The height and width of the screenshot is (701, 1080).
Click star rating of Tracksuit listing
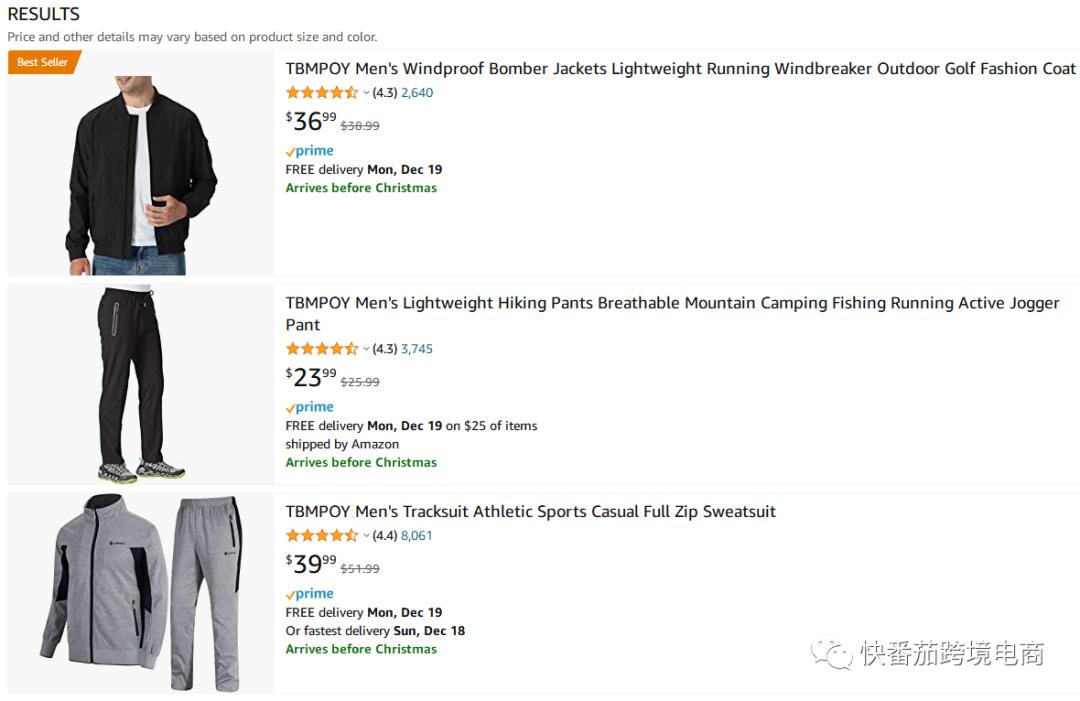(x=321, y=536)
